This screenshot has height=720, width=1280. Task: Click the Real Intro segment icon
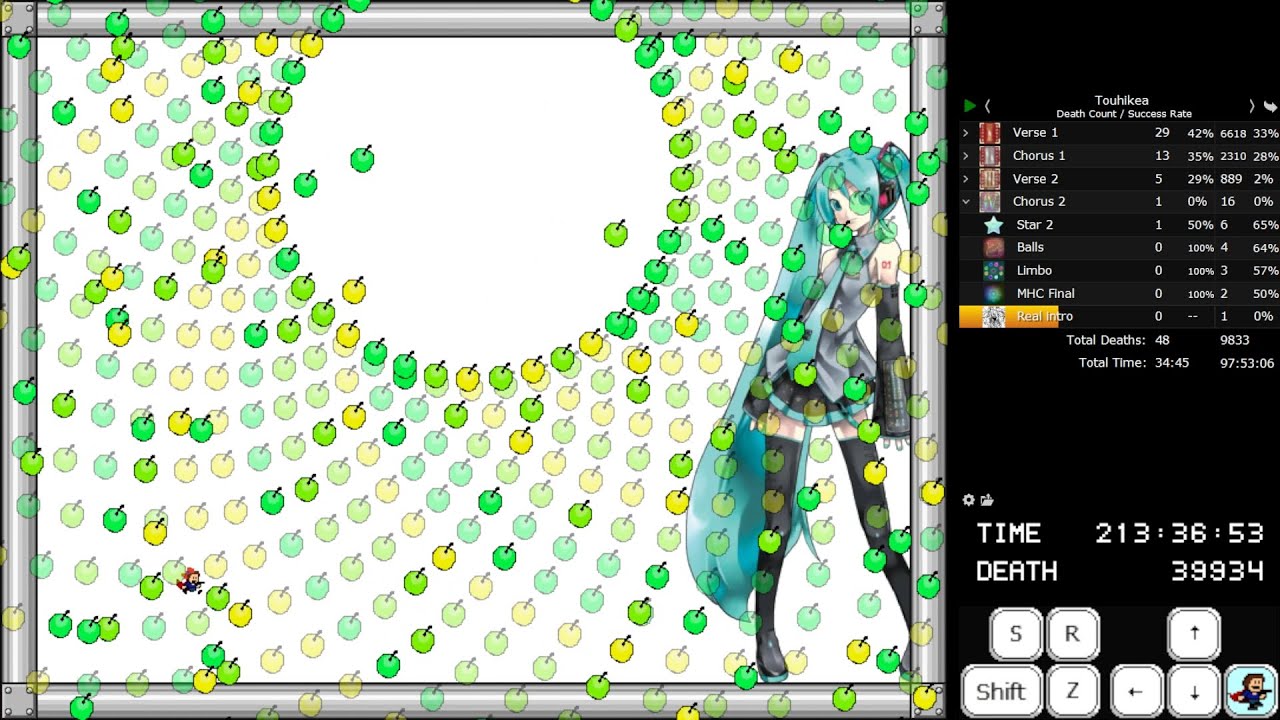(x=994, y=317)
